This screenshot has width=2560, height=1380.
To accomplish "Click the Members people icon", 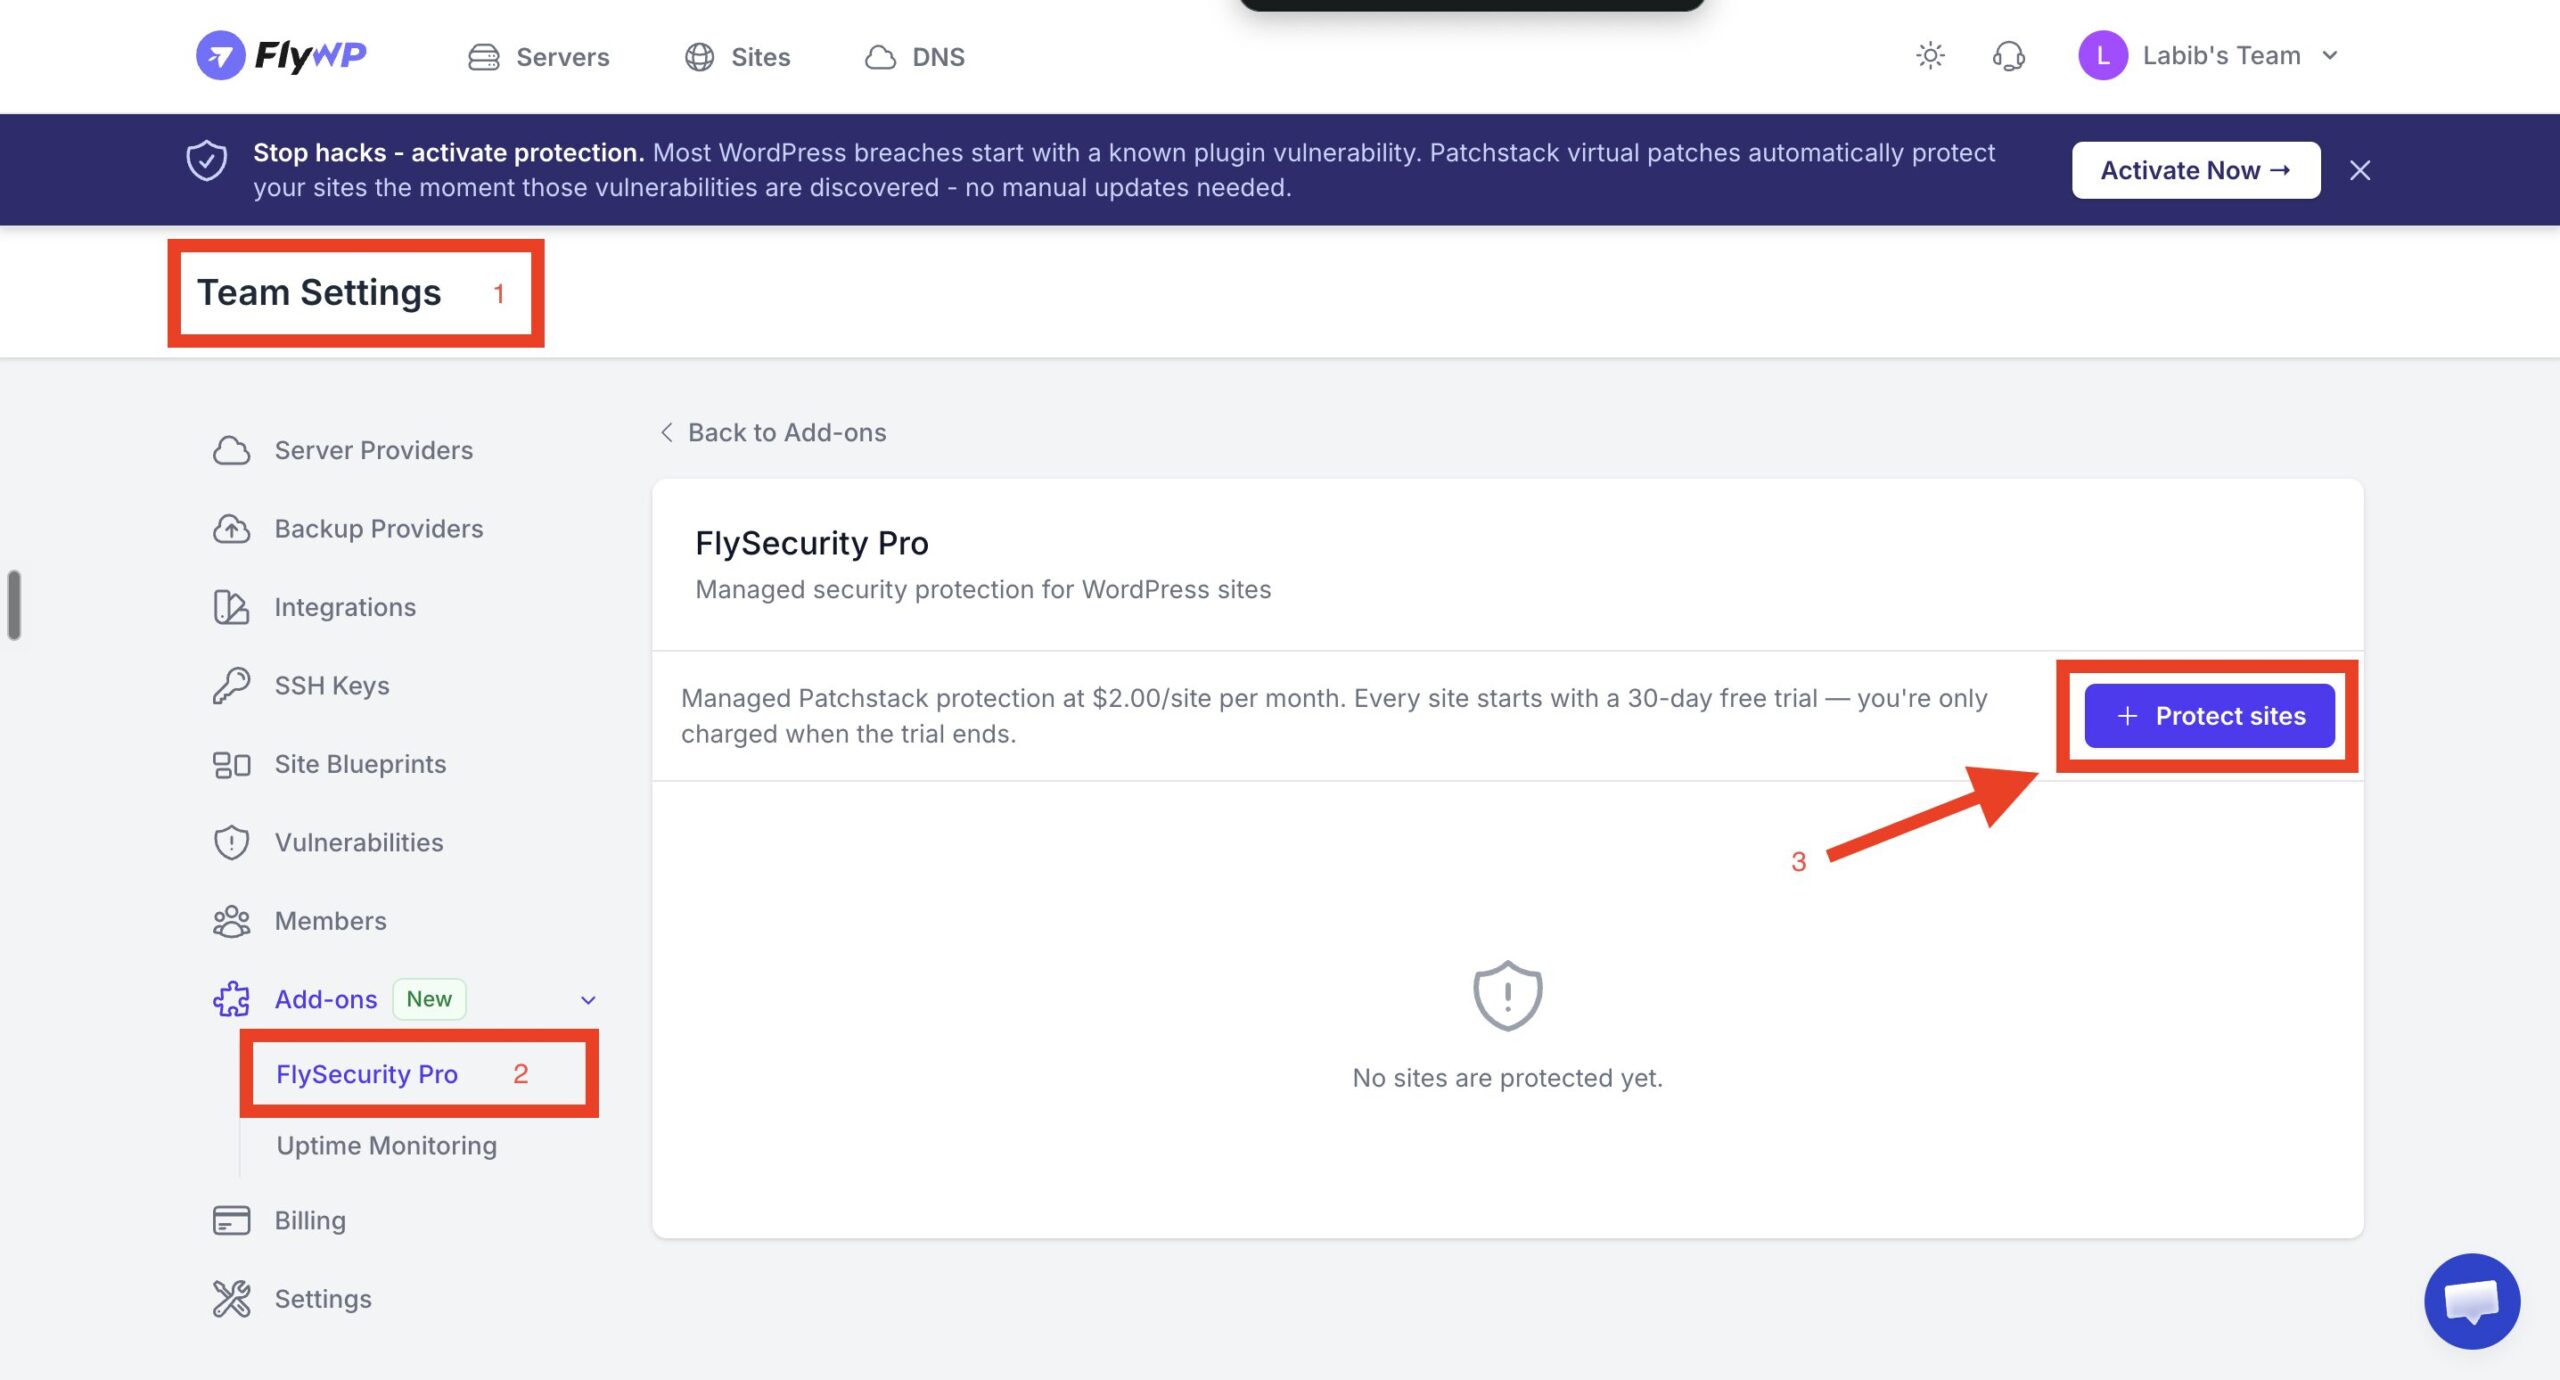I will pos(231,921).
